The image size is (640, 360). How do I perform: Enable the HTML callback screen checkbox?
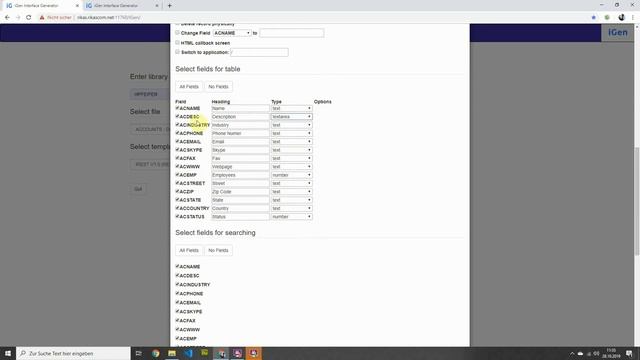pos(177,42)
